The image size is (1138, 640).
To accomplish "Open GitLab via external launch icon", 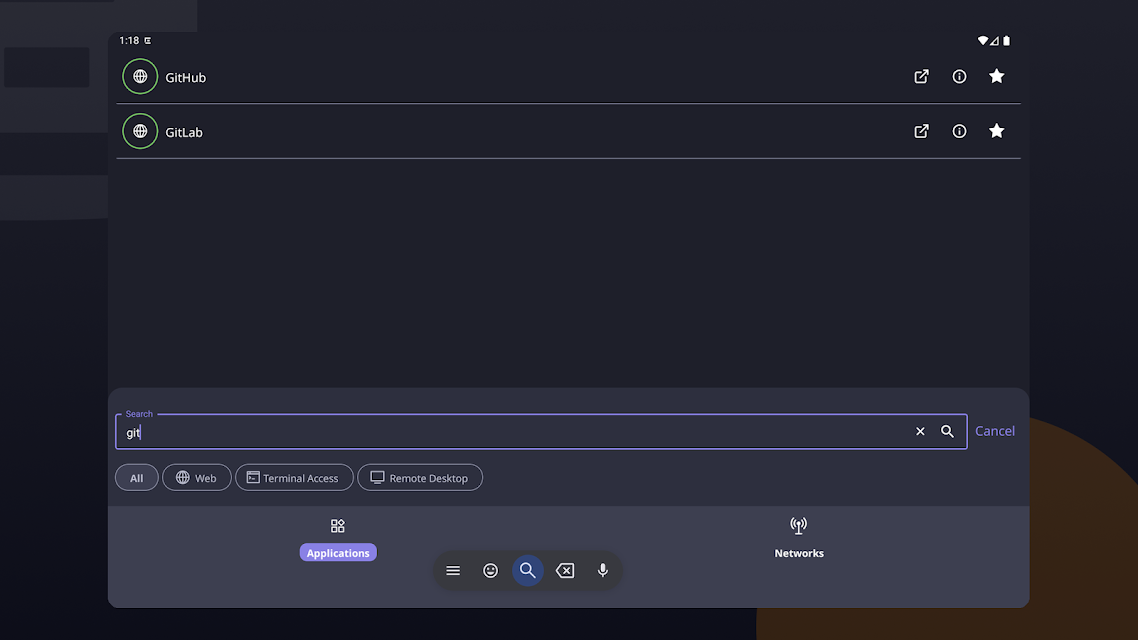I will click(x=921, y=131).
